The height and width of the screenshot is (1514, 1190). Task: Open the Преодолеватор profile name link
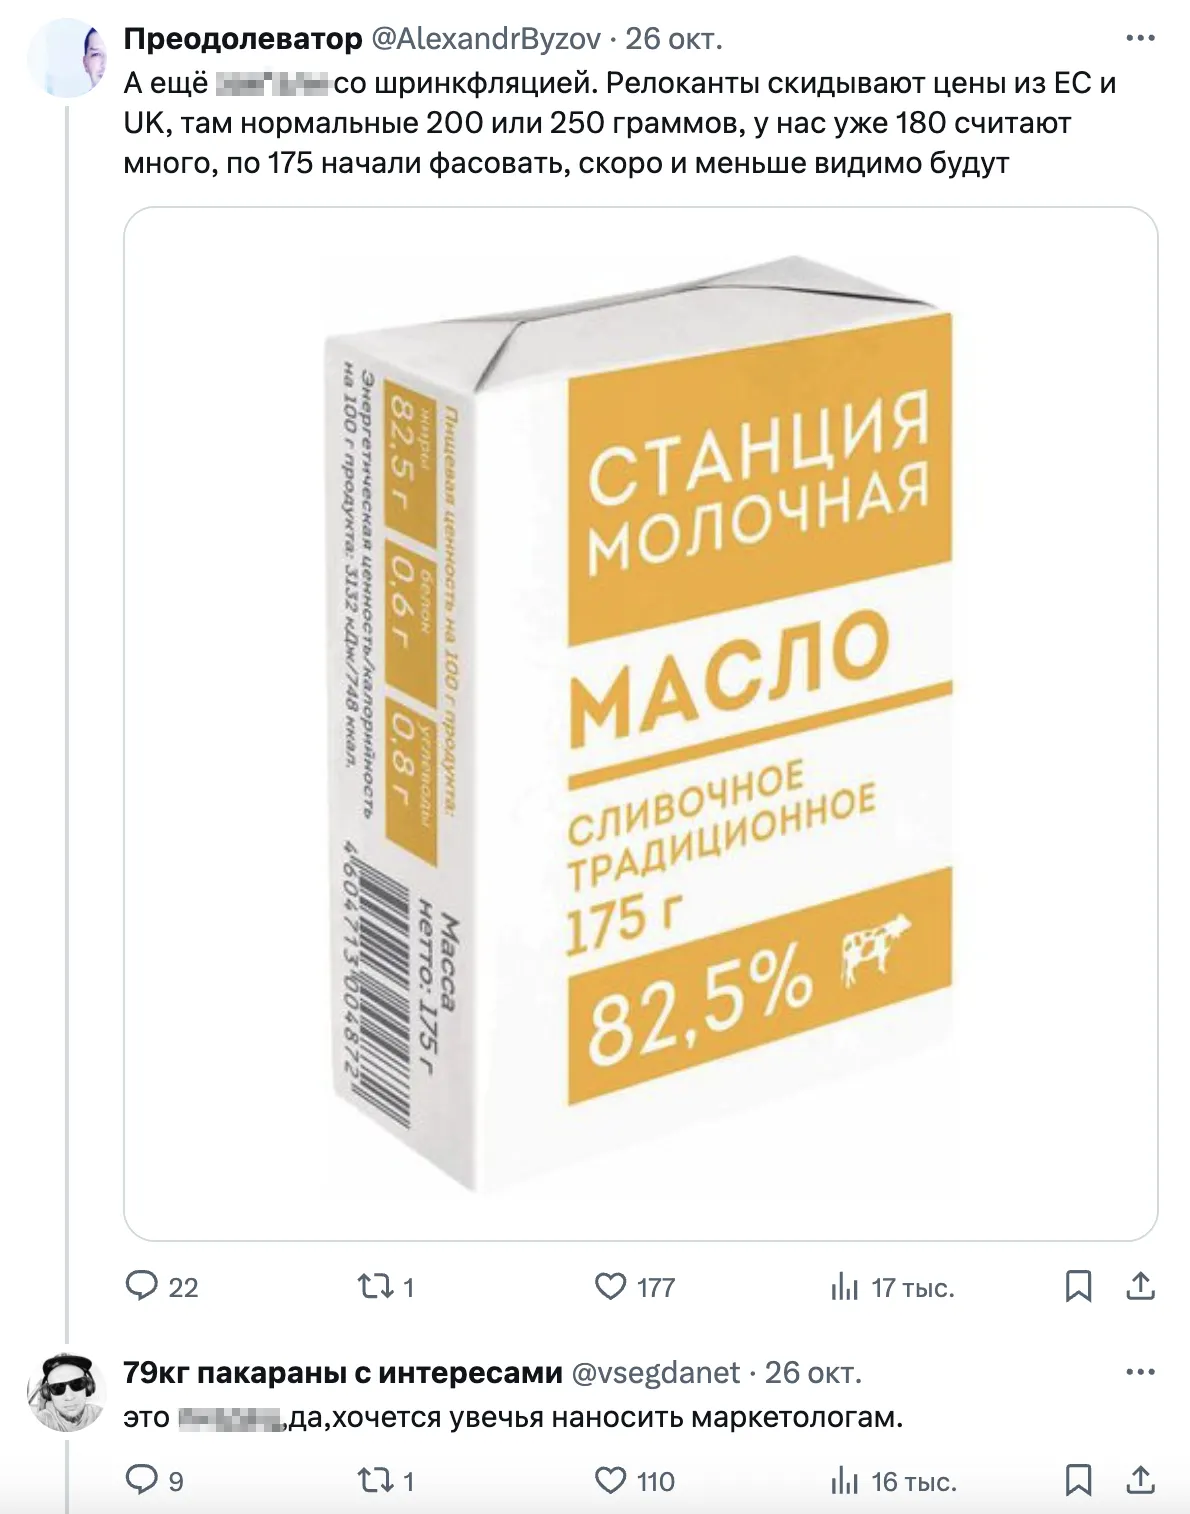click(x=243, y=39)
